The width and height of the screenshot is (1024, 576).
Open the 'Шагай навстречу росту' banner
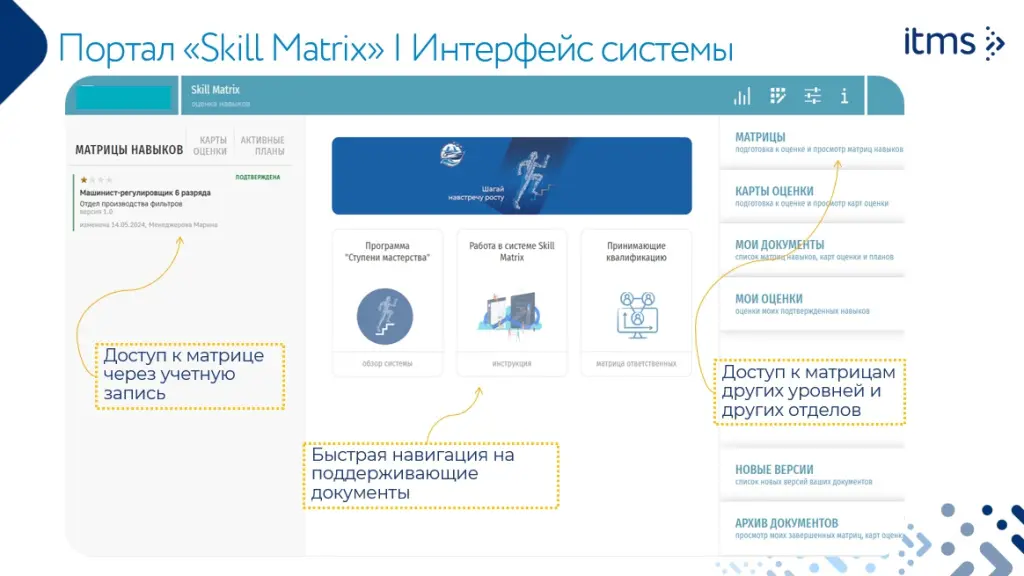click(512, 175)
